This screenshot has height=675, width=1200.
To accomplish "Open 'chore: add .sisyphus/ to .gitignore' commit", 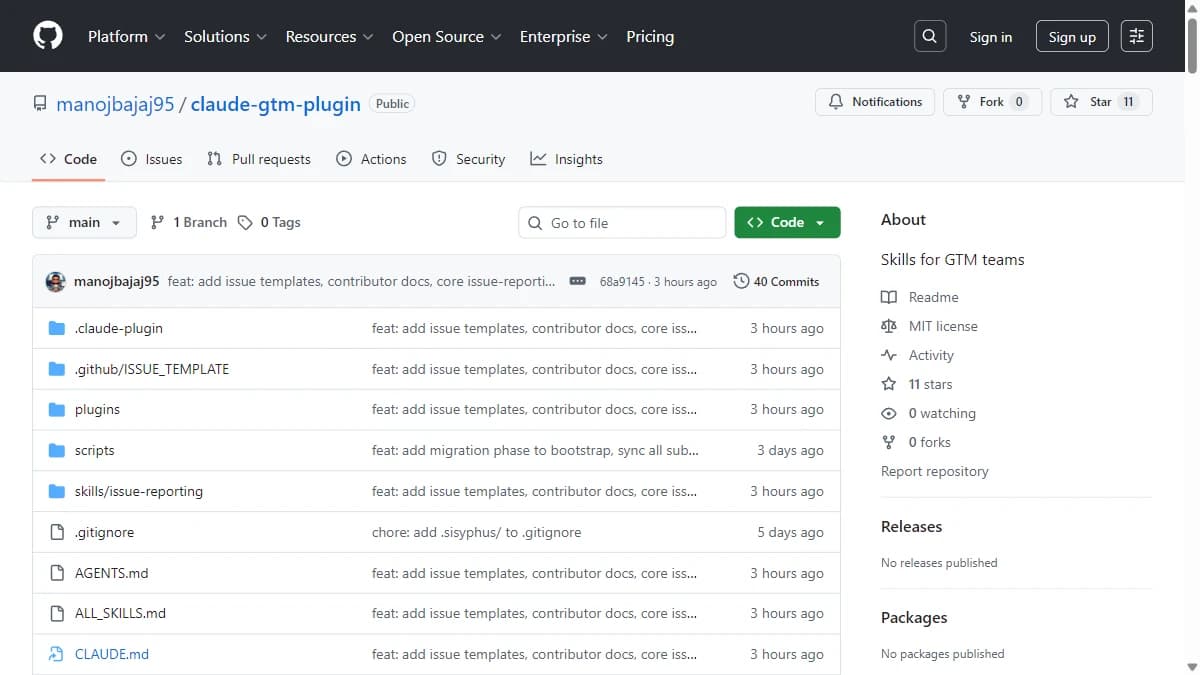I will point(476,532).
